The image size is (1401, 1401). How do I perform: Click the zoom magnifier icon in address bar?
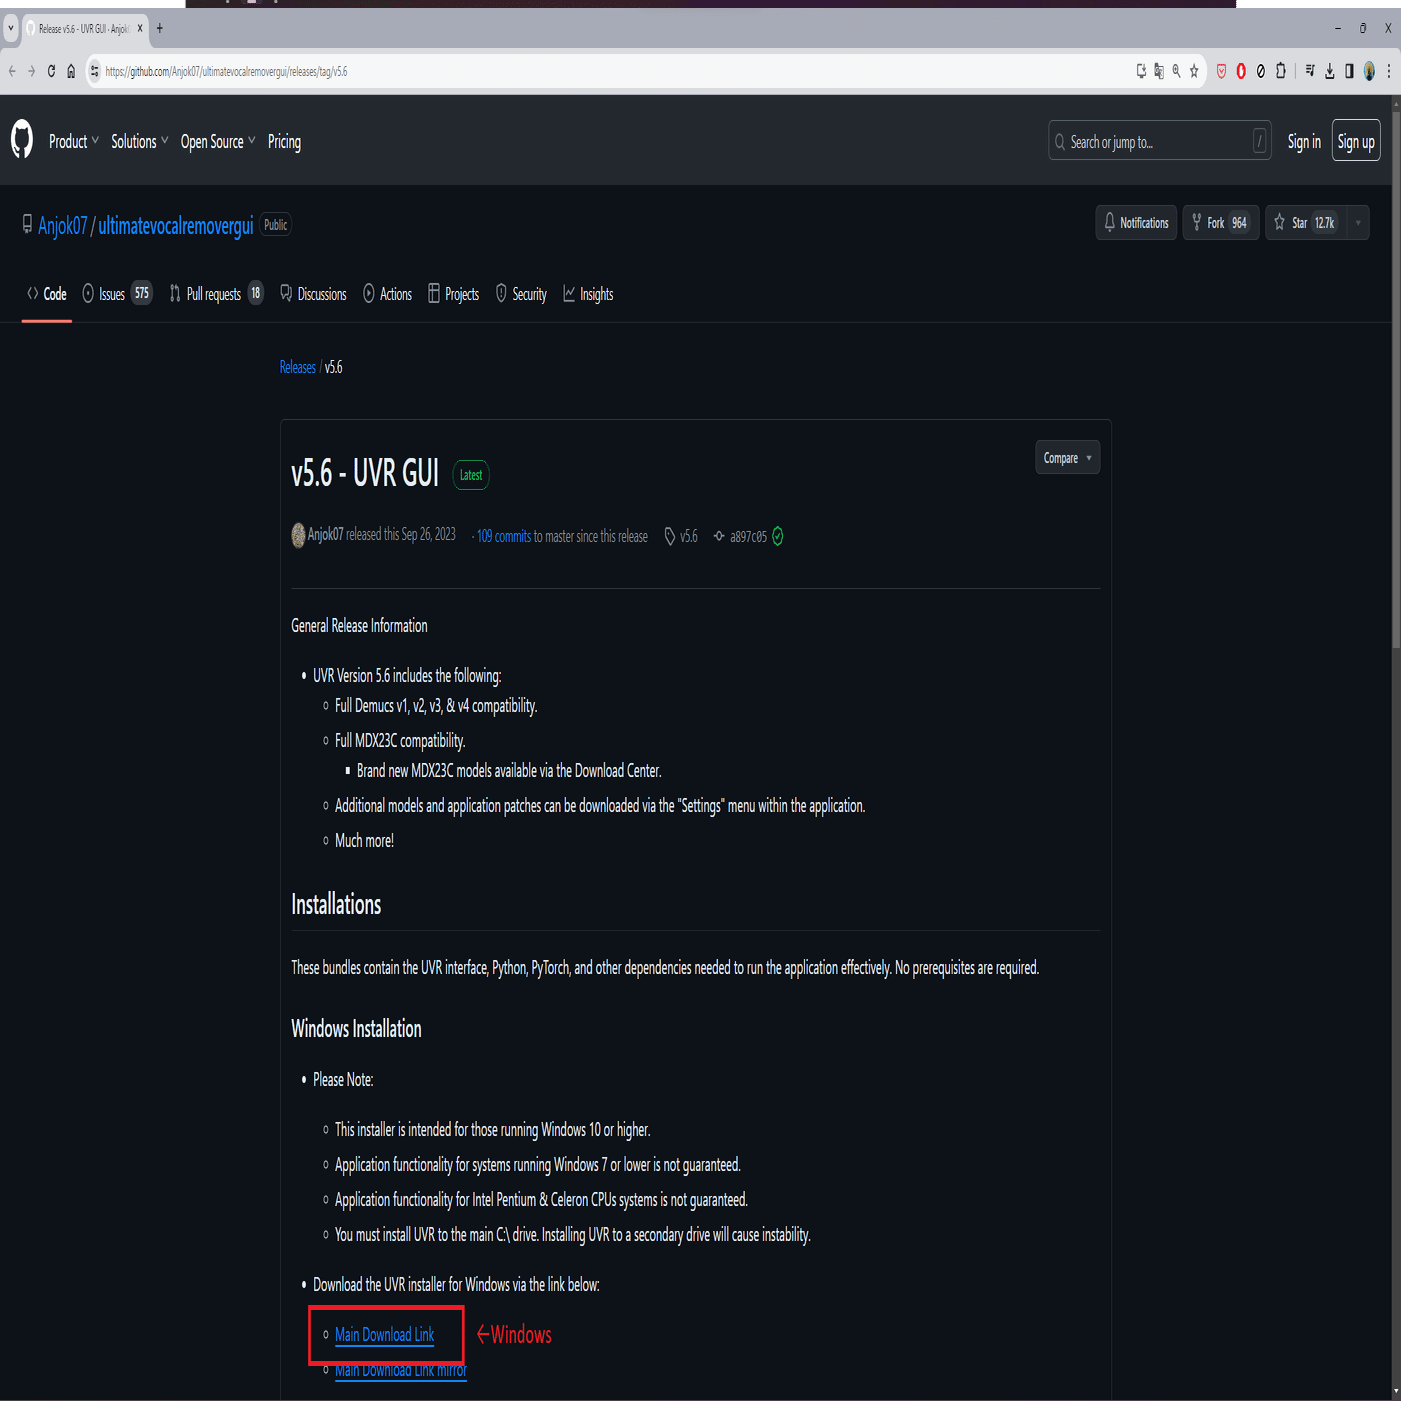[1176, 71]
